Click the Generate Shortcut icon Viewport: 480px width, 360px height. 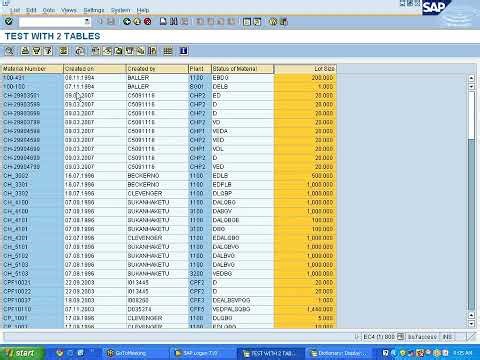[257, 22]
